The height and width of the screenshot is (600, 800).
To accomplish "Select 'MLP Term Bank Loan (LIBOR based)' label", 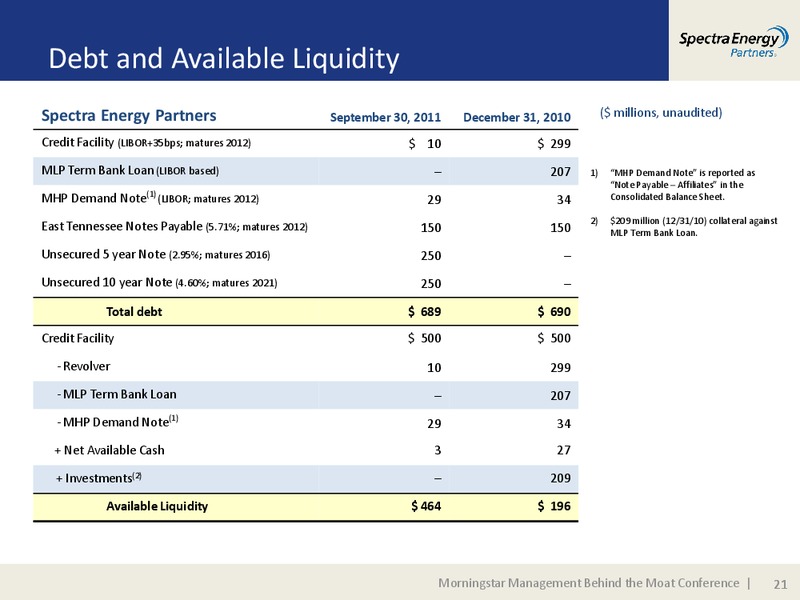I will click(x=130, y=171).
